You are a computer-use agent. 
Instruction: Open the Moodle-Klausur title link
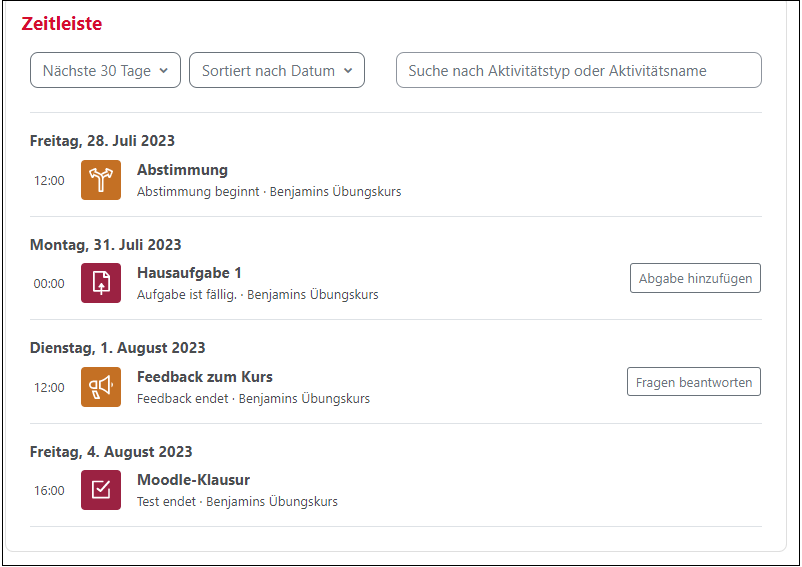pyautogui.click(x=193, y=480)
